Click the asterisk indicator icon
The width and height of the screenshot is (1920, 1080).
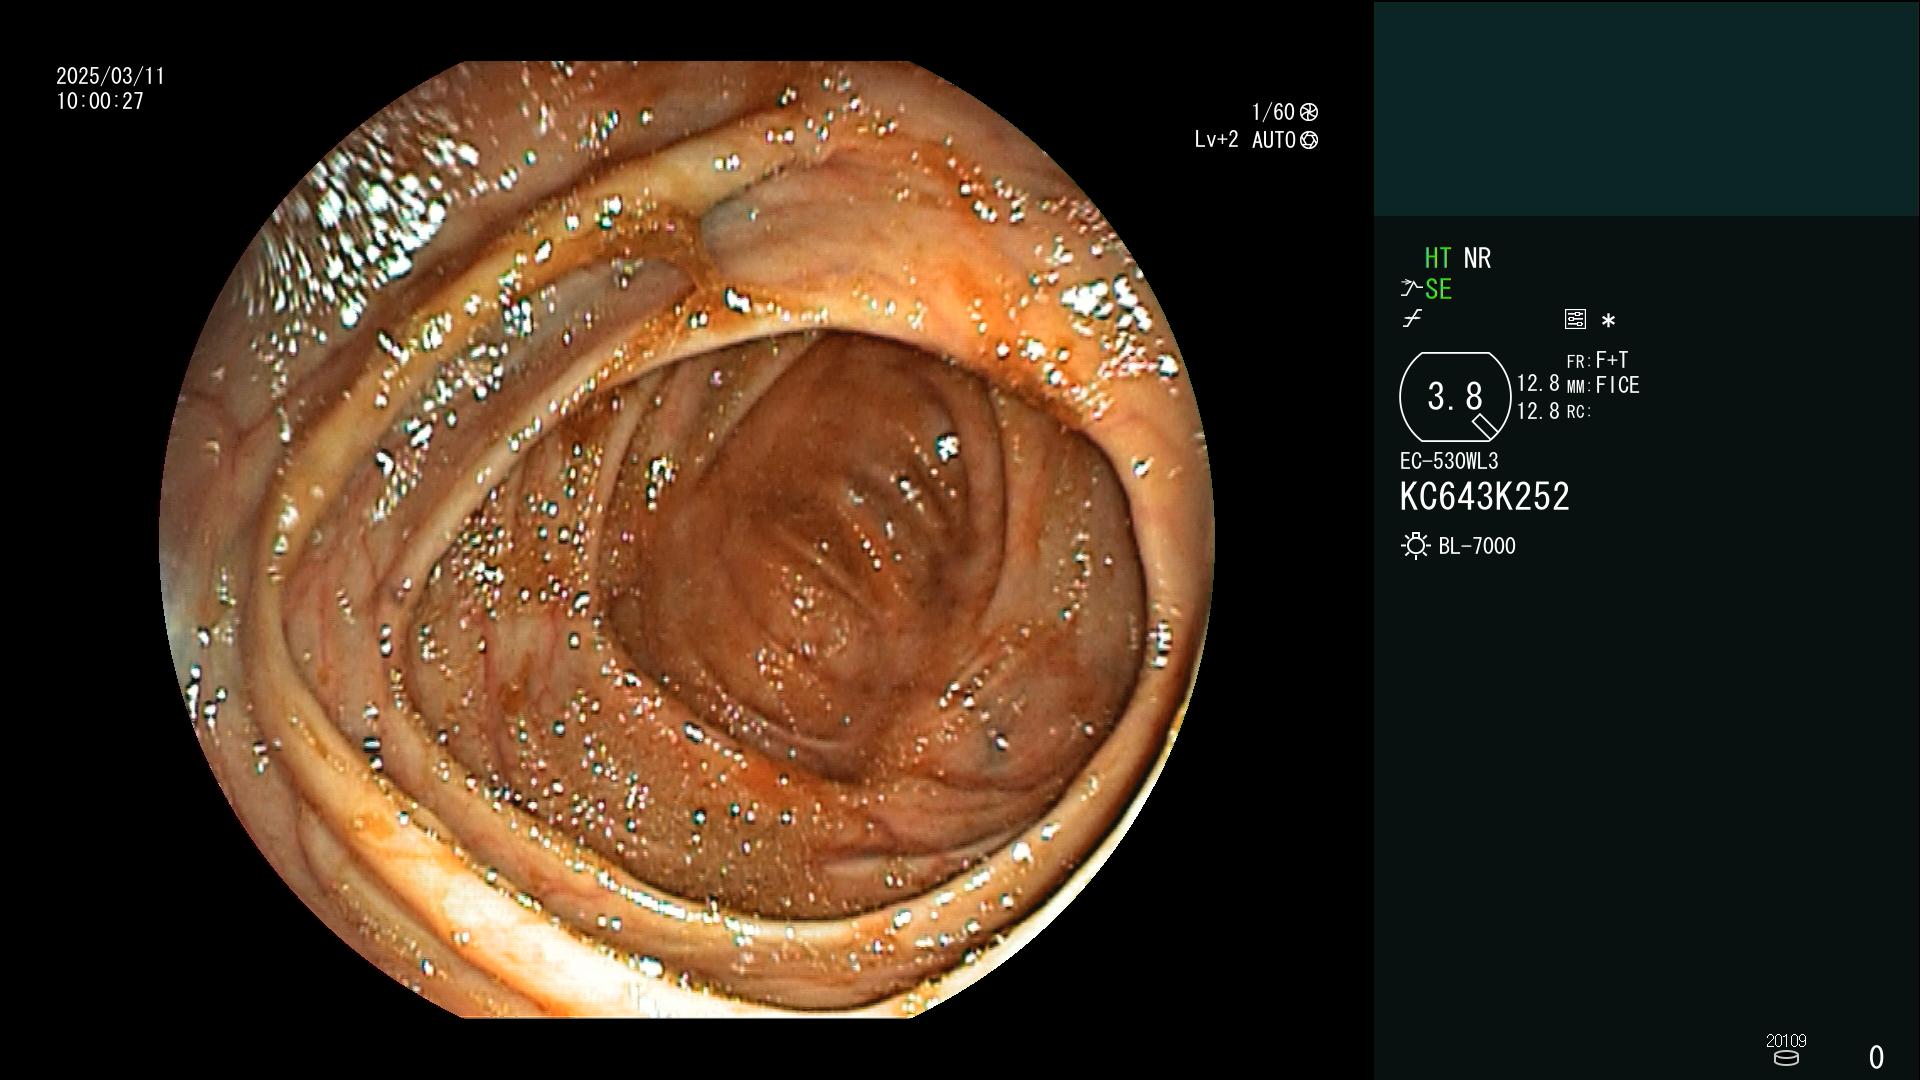1608,321
